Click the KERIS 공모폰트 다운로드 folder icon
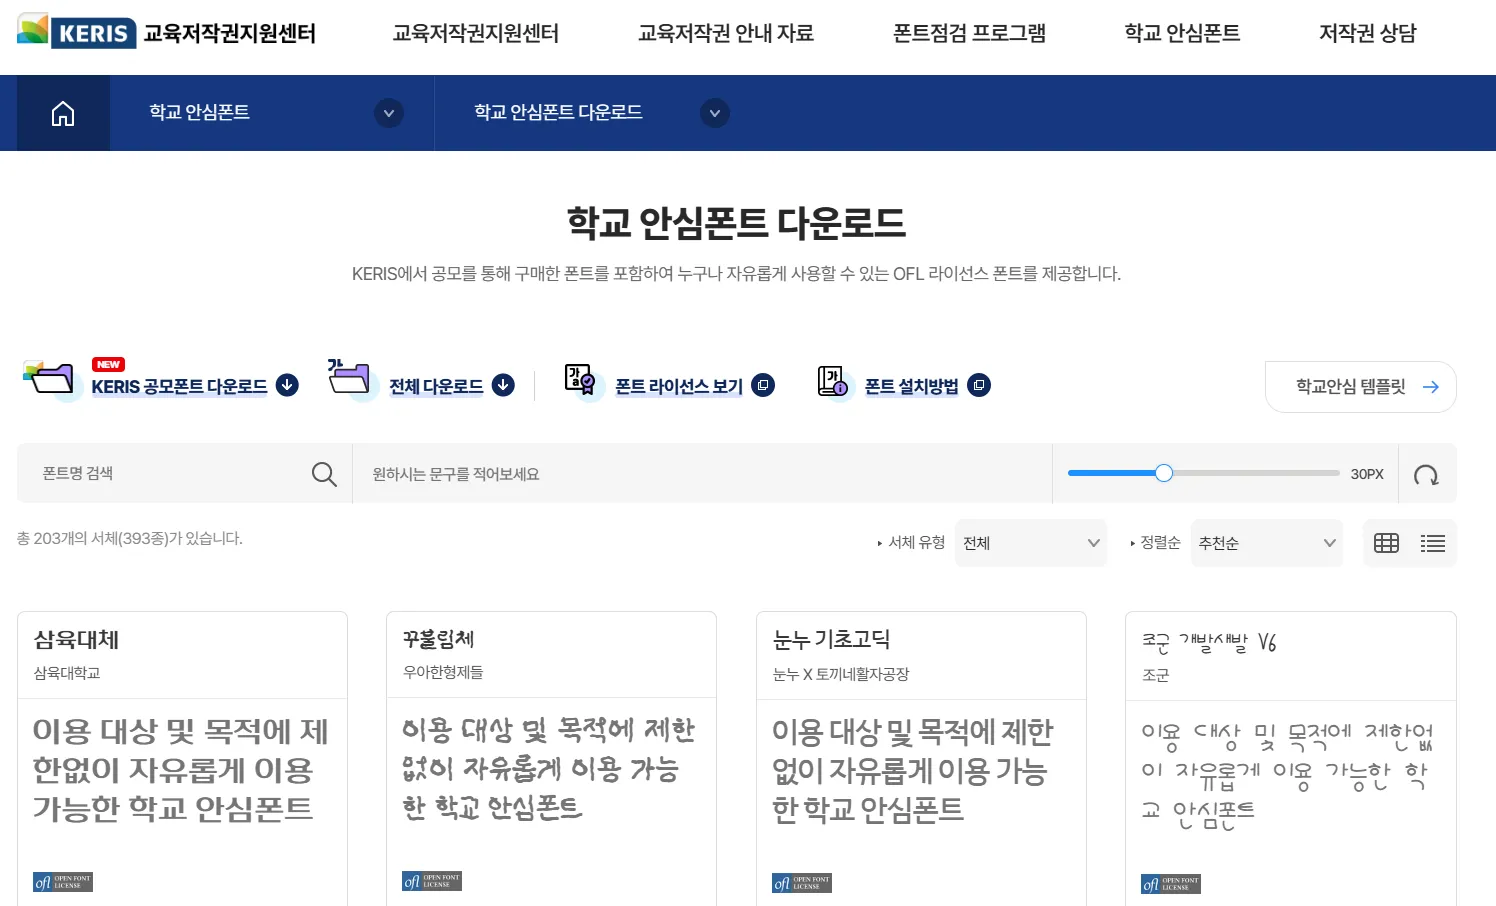Image resolution: width=1496 pixels, height=906 pixels. (50, 378)
